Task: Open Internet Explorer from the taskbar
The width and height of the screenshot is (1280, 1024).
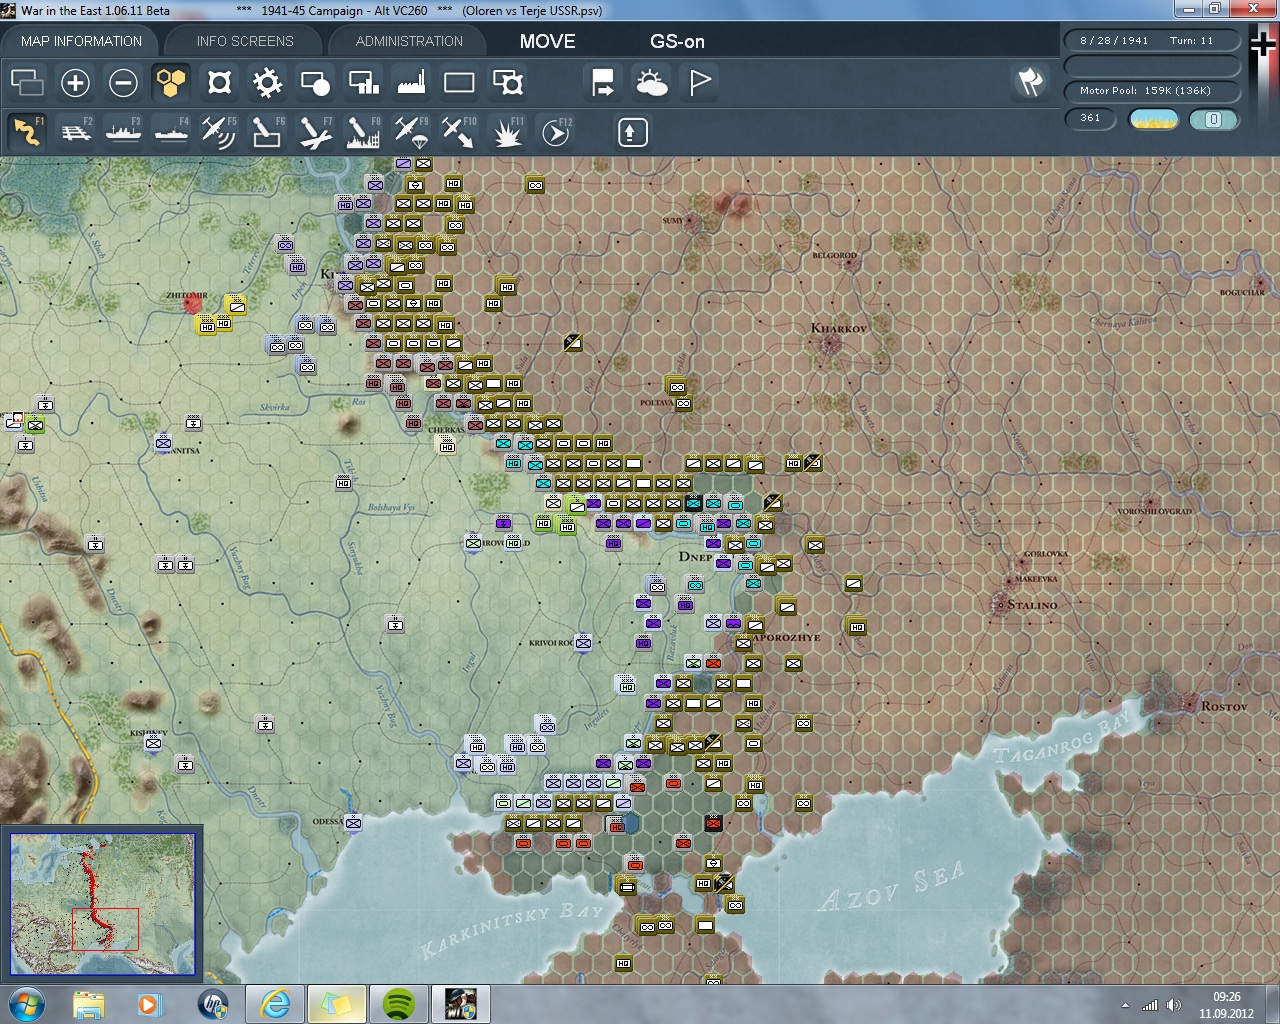Action: pos(275,1004)
